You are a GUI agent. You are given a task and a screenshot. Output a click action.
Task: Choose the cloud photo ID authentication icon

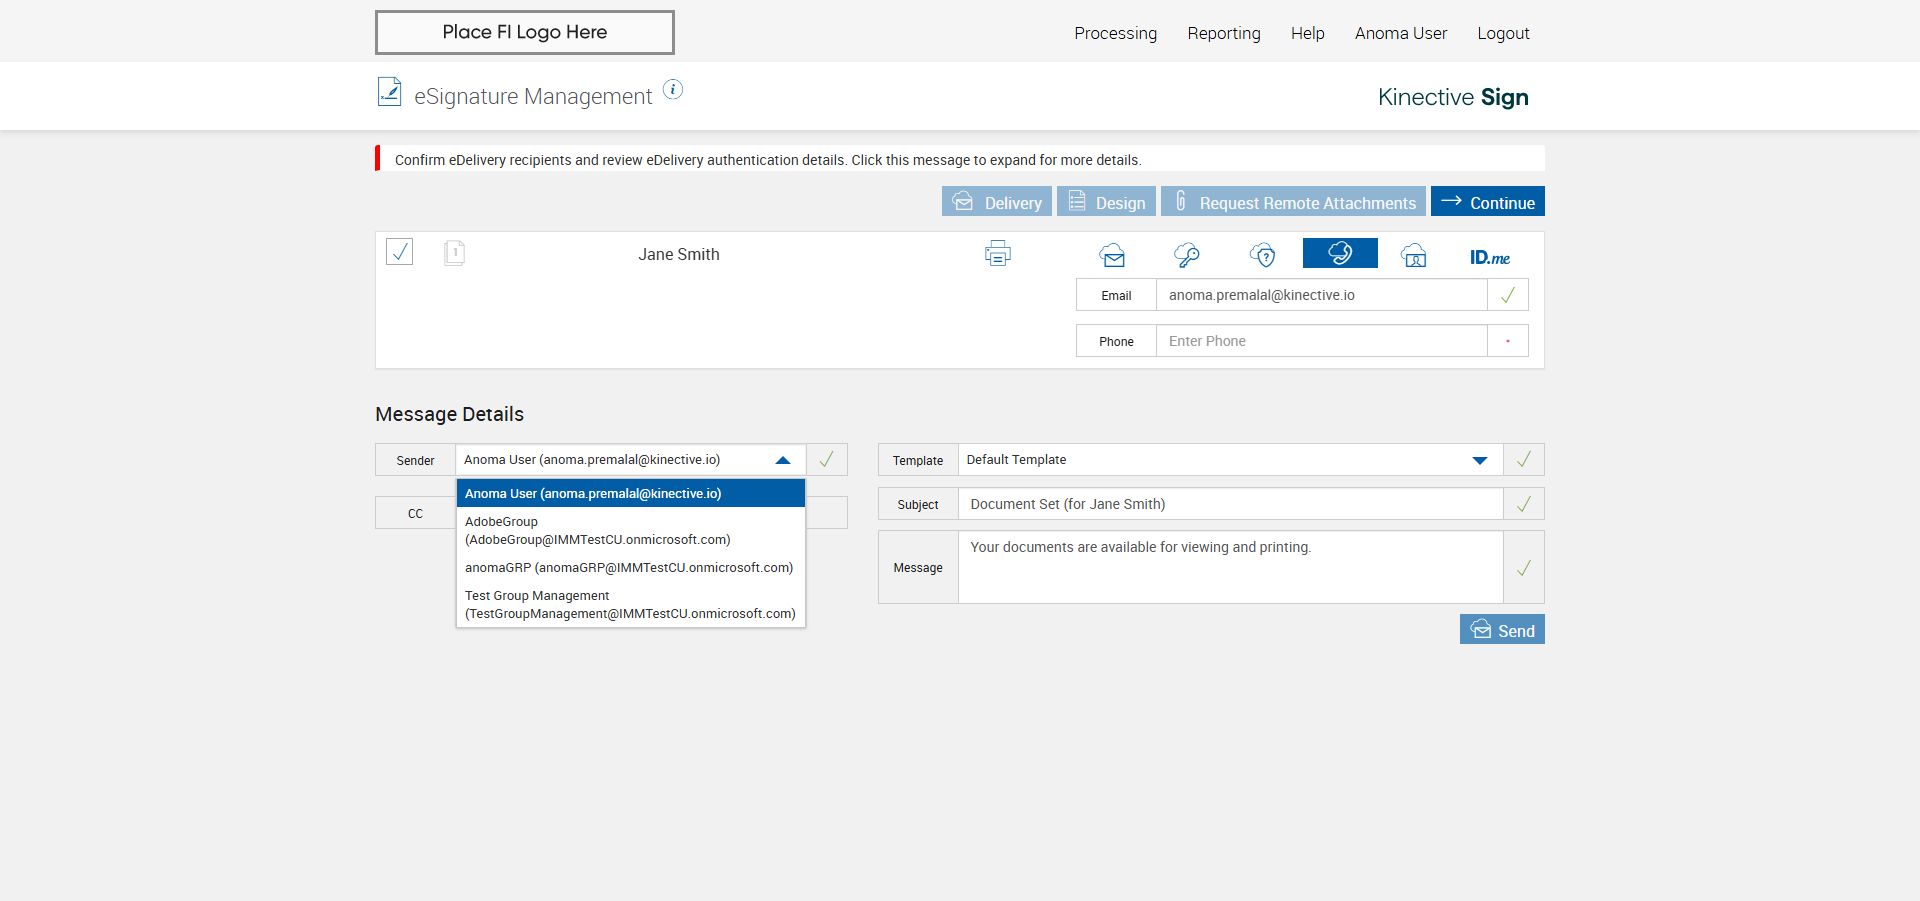click(x=1414, y=255)
